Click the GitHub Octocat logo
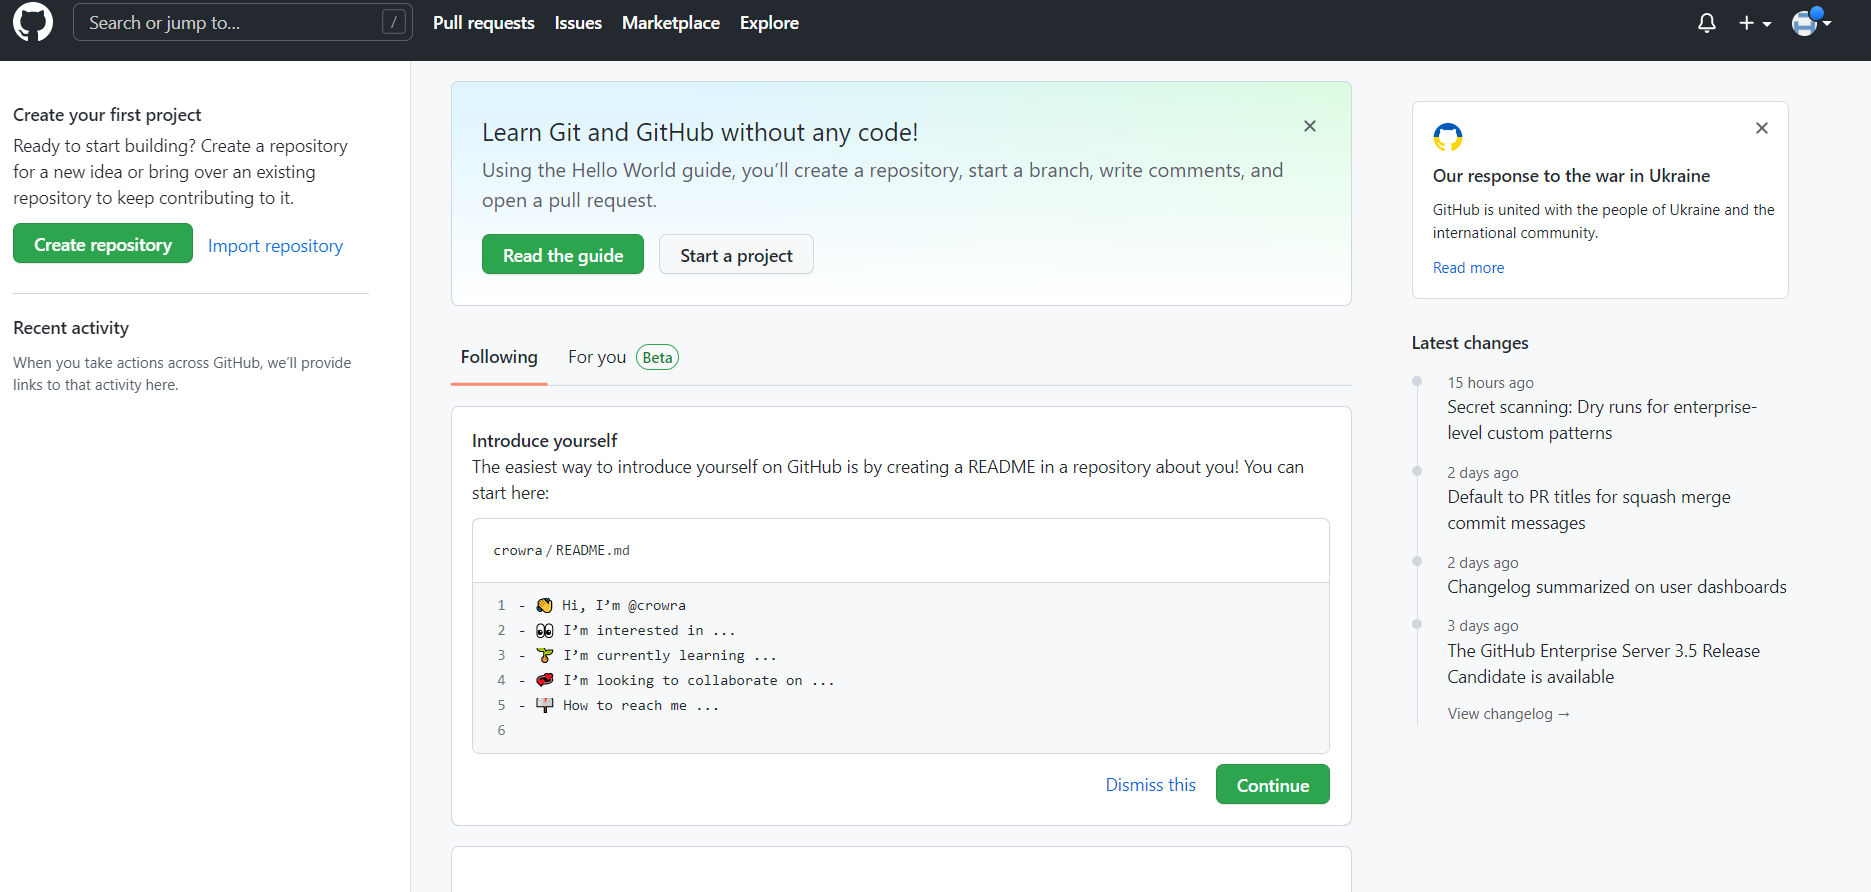This screenshot has height=892, width=1871. coord(33,22)
